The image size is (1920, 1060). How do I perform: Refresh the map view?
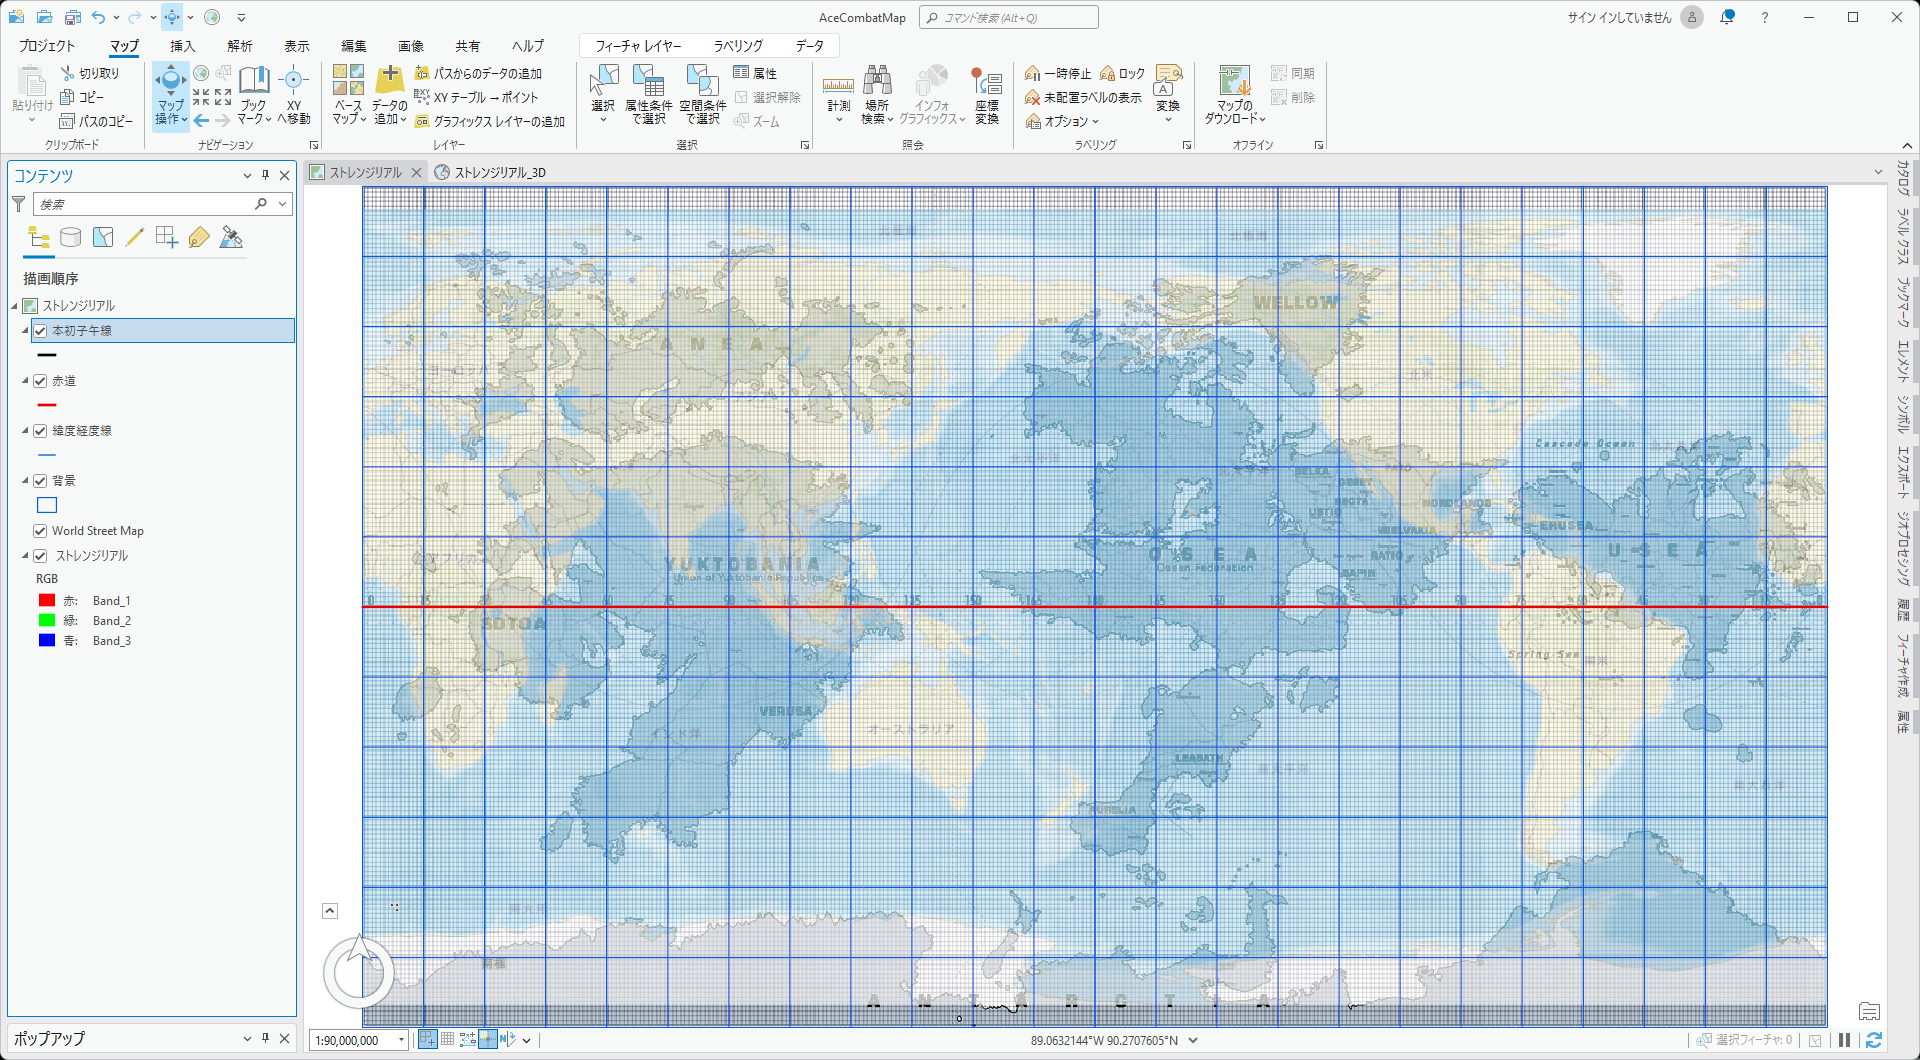pos(1874,1040)
